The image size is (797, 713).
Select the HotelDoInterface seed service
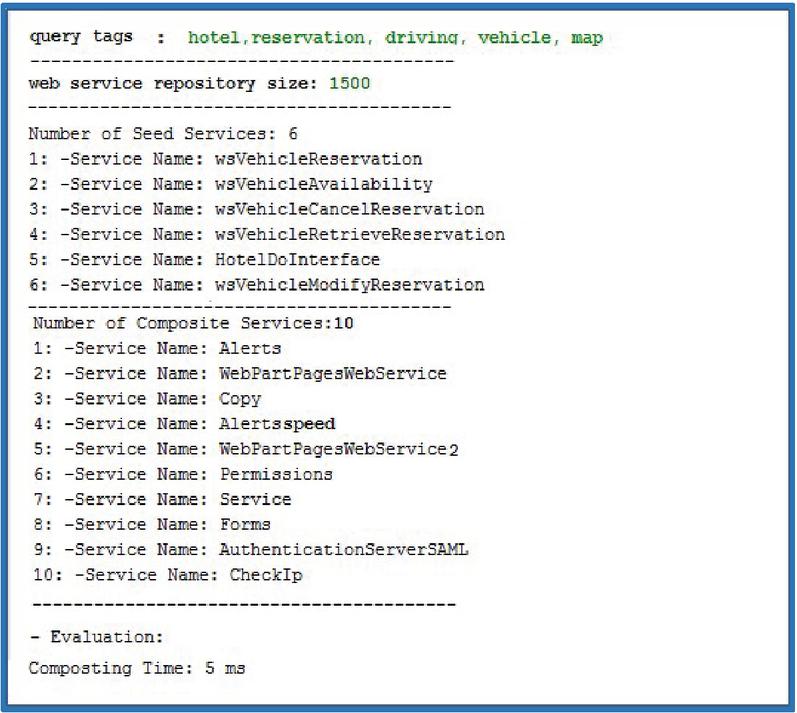(297, 260)
